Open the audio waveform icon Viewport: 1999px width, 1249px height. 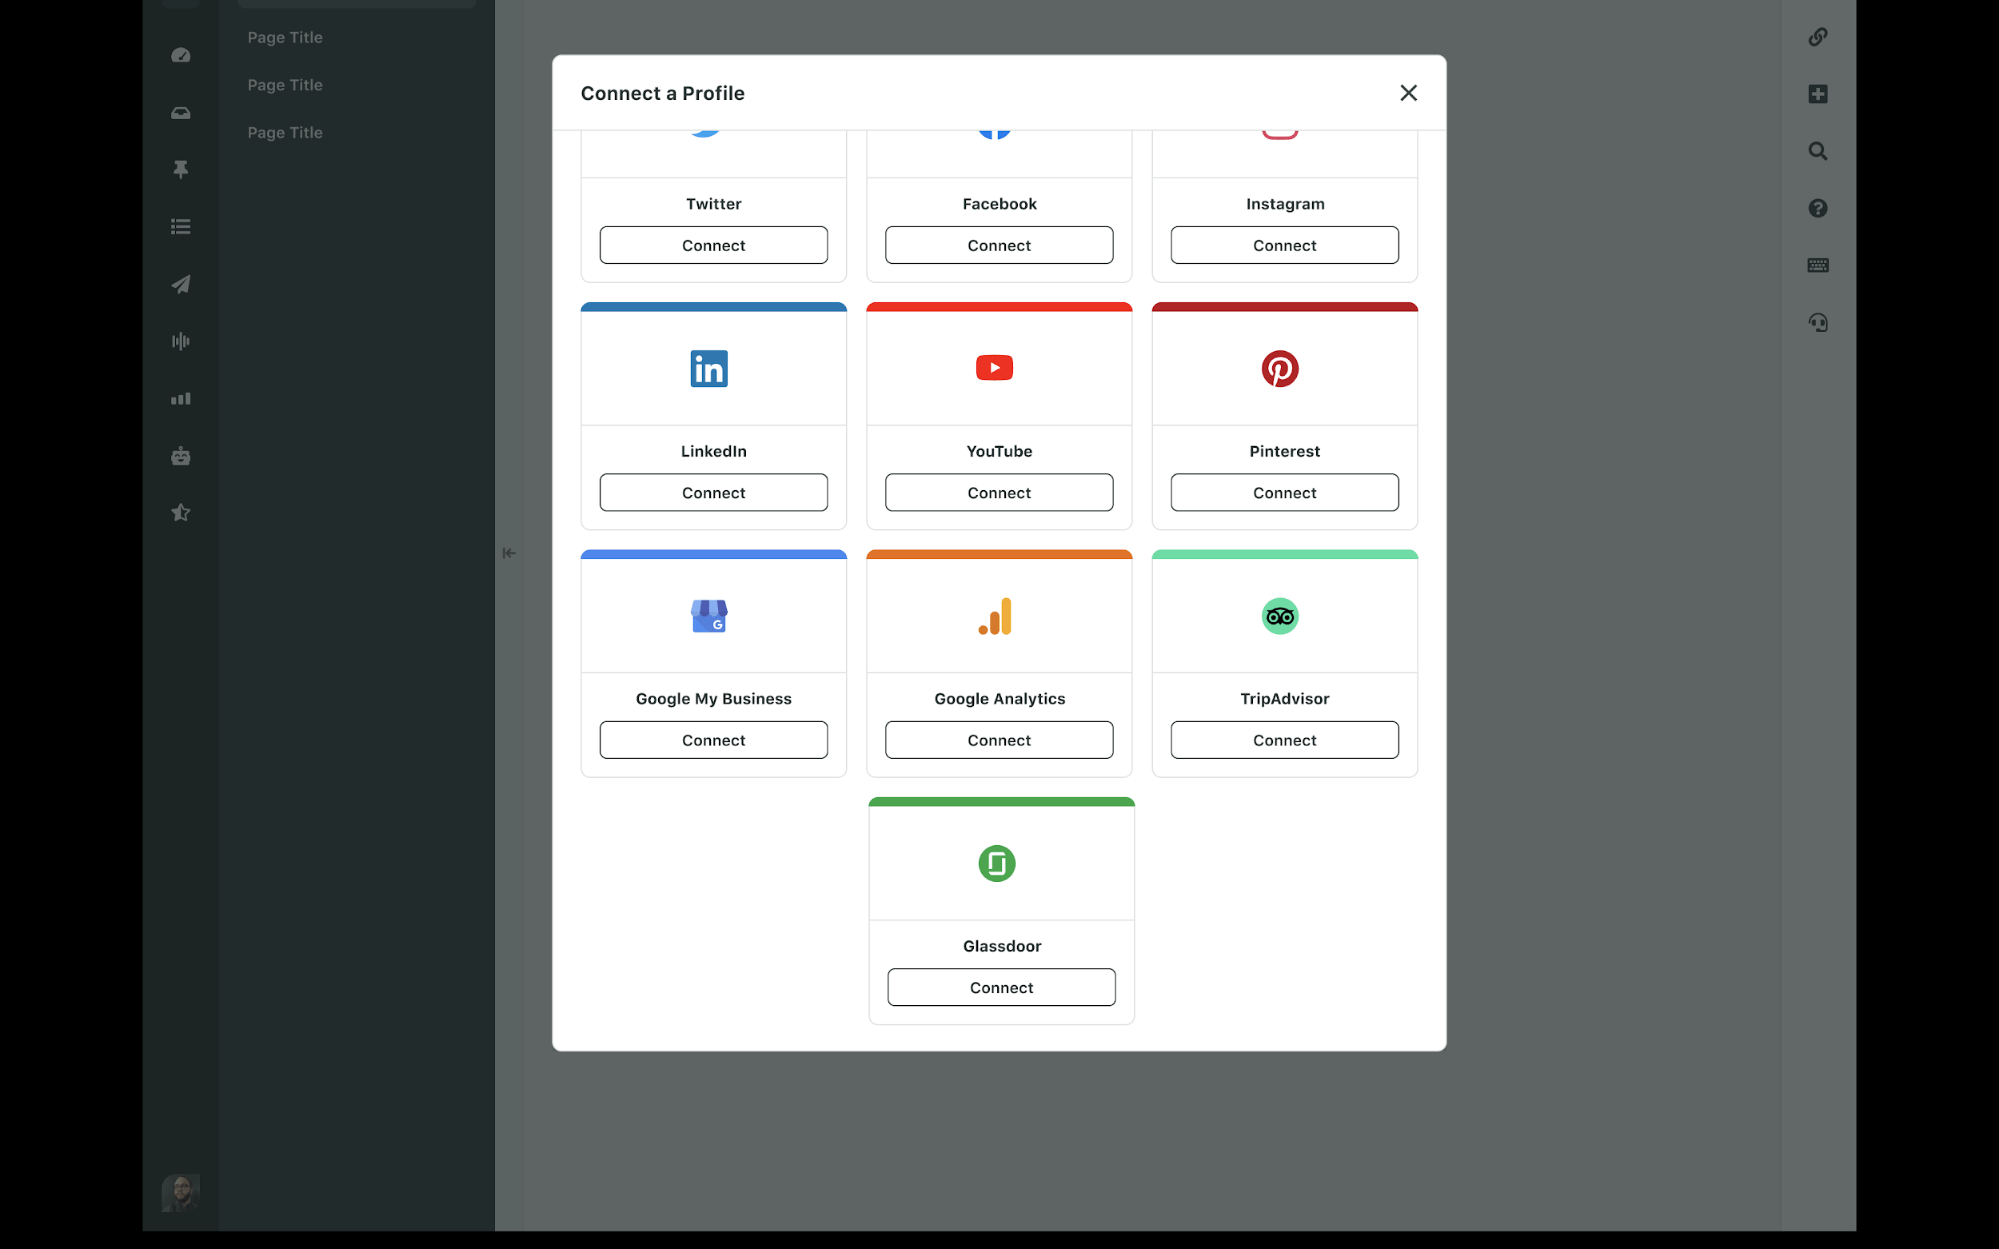(180, 341)
